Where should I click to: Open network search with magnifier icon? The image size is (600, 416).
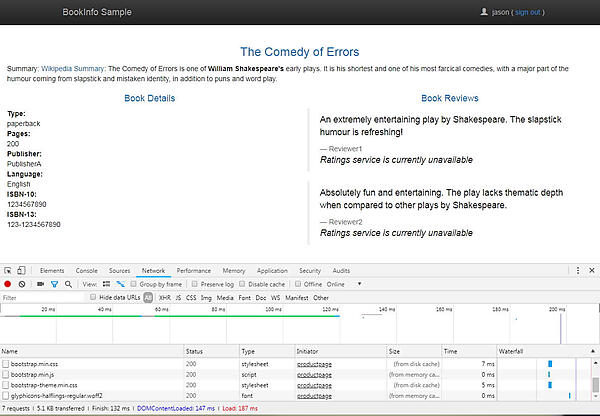[x=67, y=284]
